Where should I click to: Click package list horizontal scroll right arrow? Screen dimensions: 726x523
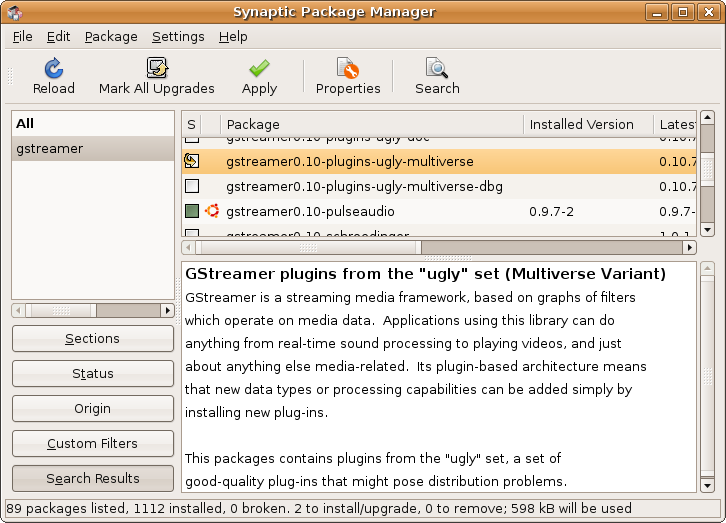[x=689, y=248]
